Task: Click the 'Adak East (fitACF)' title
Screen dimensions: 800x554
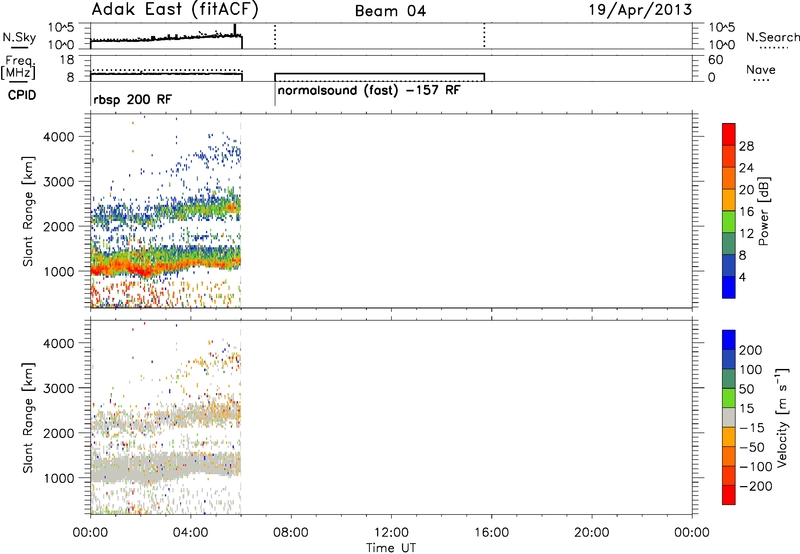Action: coord(175,10)
